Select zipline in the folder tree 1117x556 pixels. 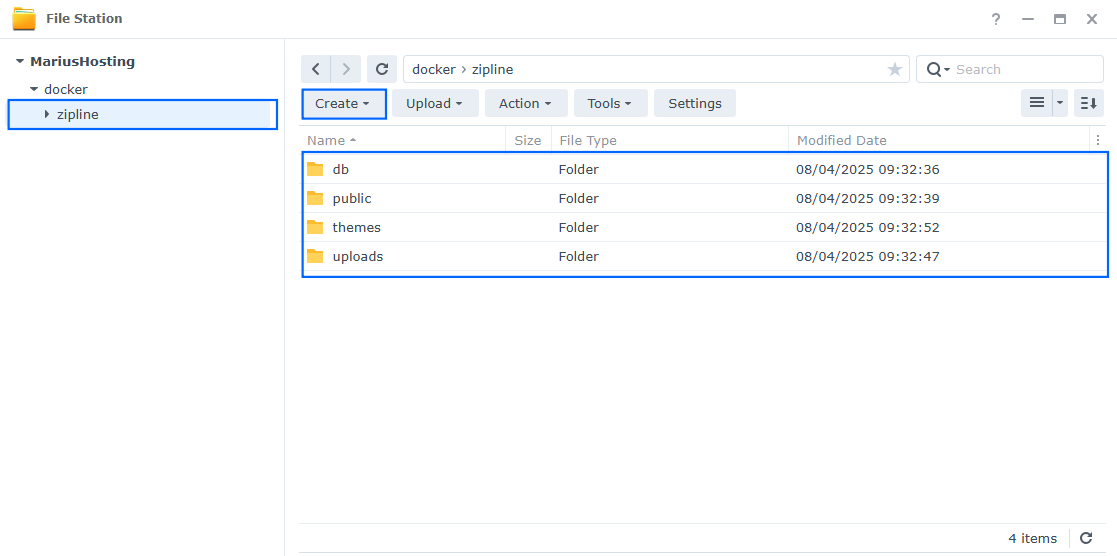click(x=78, y=114)
